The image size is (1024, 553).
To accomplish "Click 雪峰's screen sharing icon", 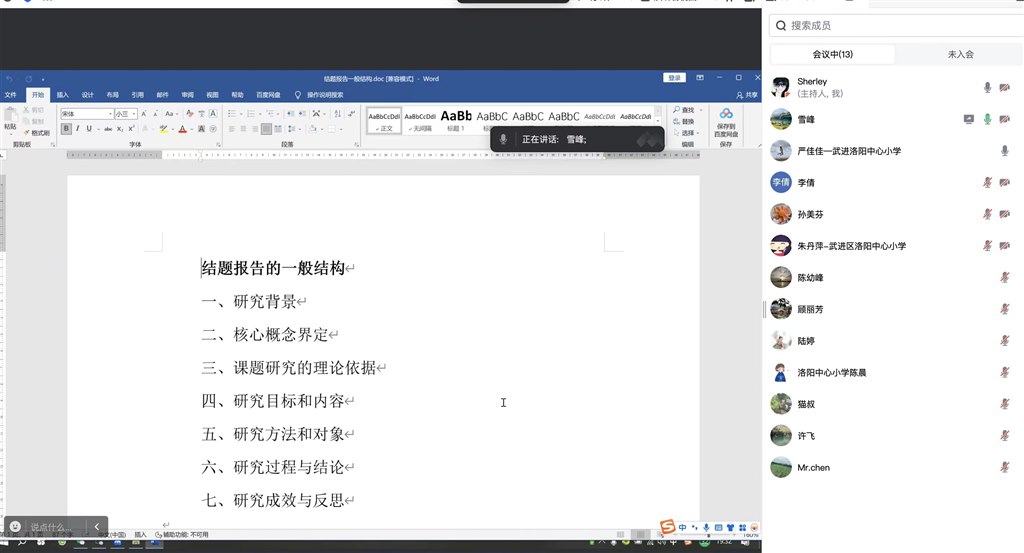I will coord(968,119).
